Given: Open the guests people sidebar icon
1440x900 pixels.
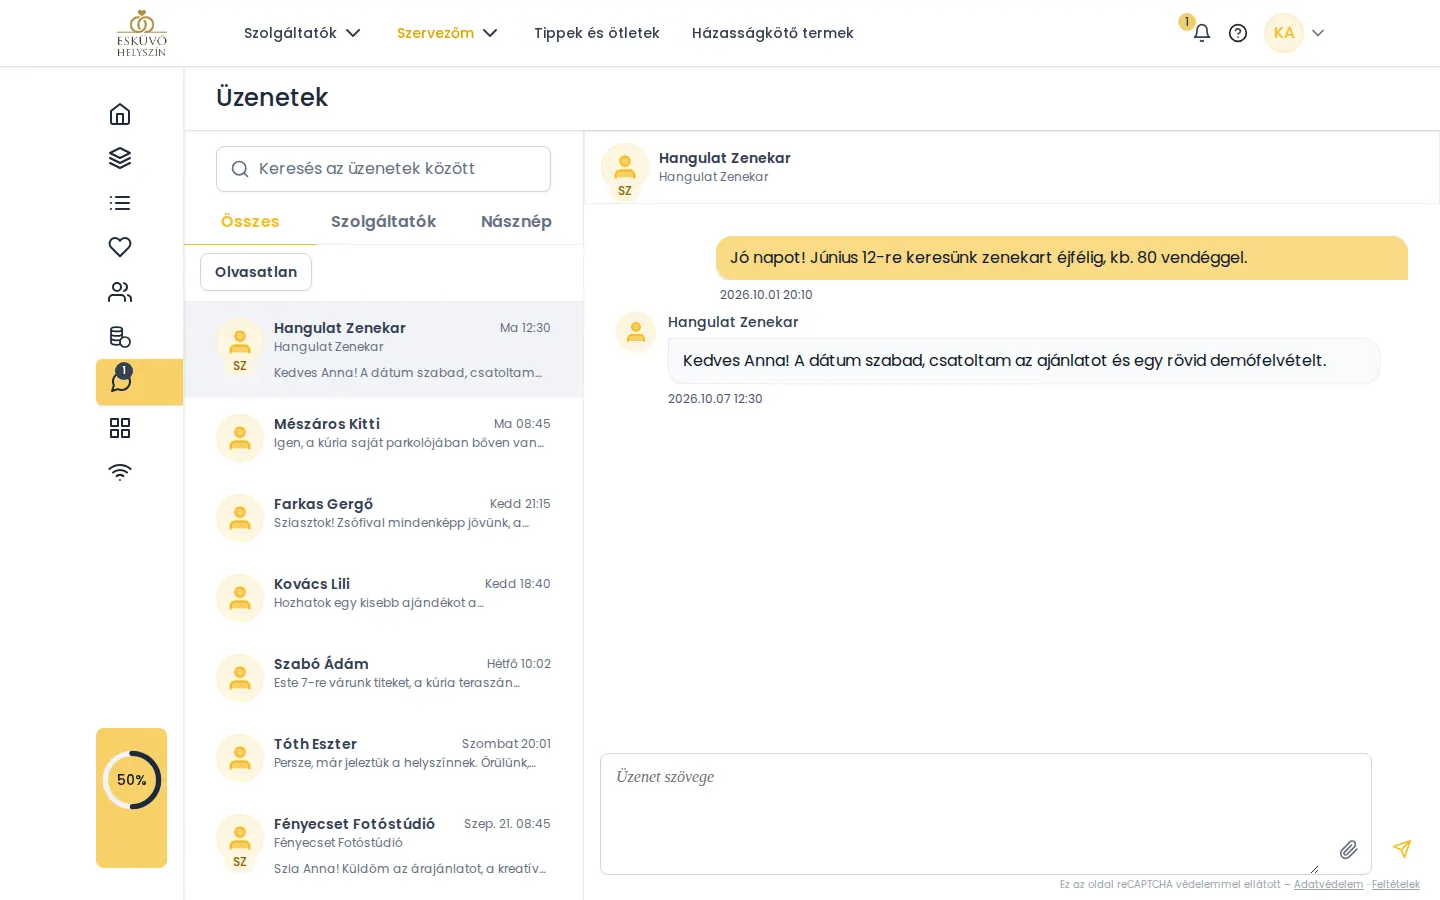Looking at the screenshot, I should [120, 292].
